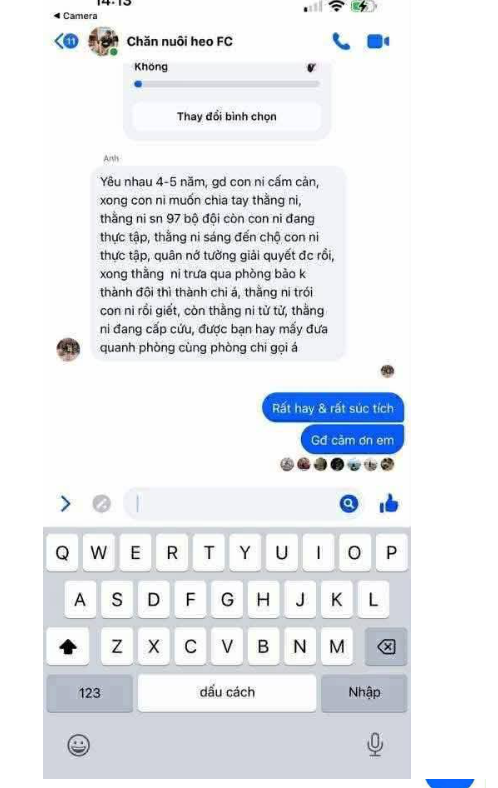Return to Camera app via back link
The width and height of the screenshot is (498, 788).
click(x=75, y=16)
